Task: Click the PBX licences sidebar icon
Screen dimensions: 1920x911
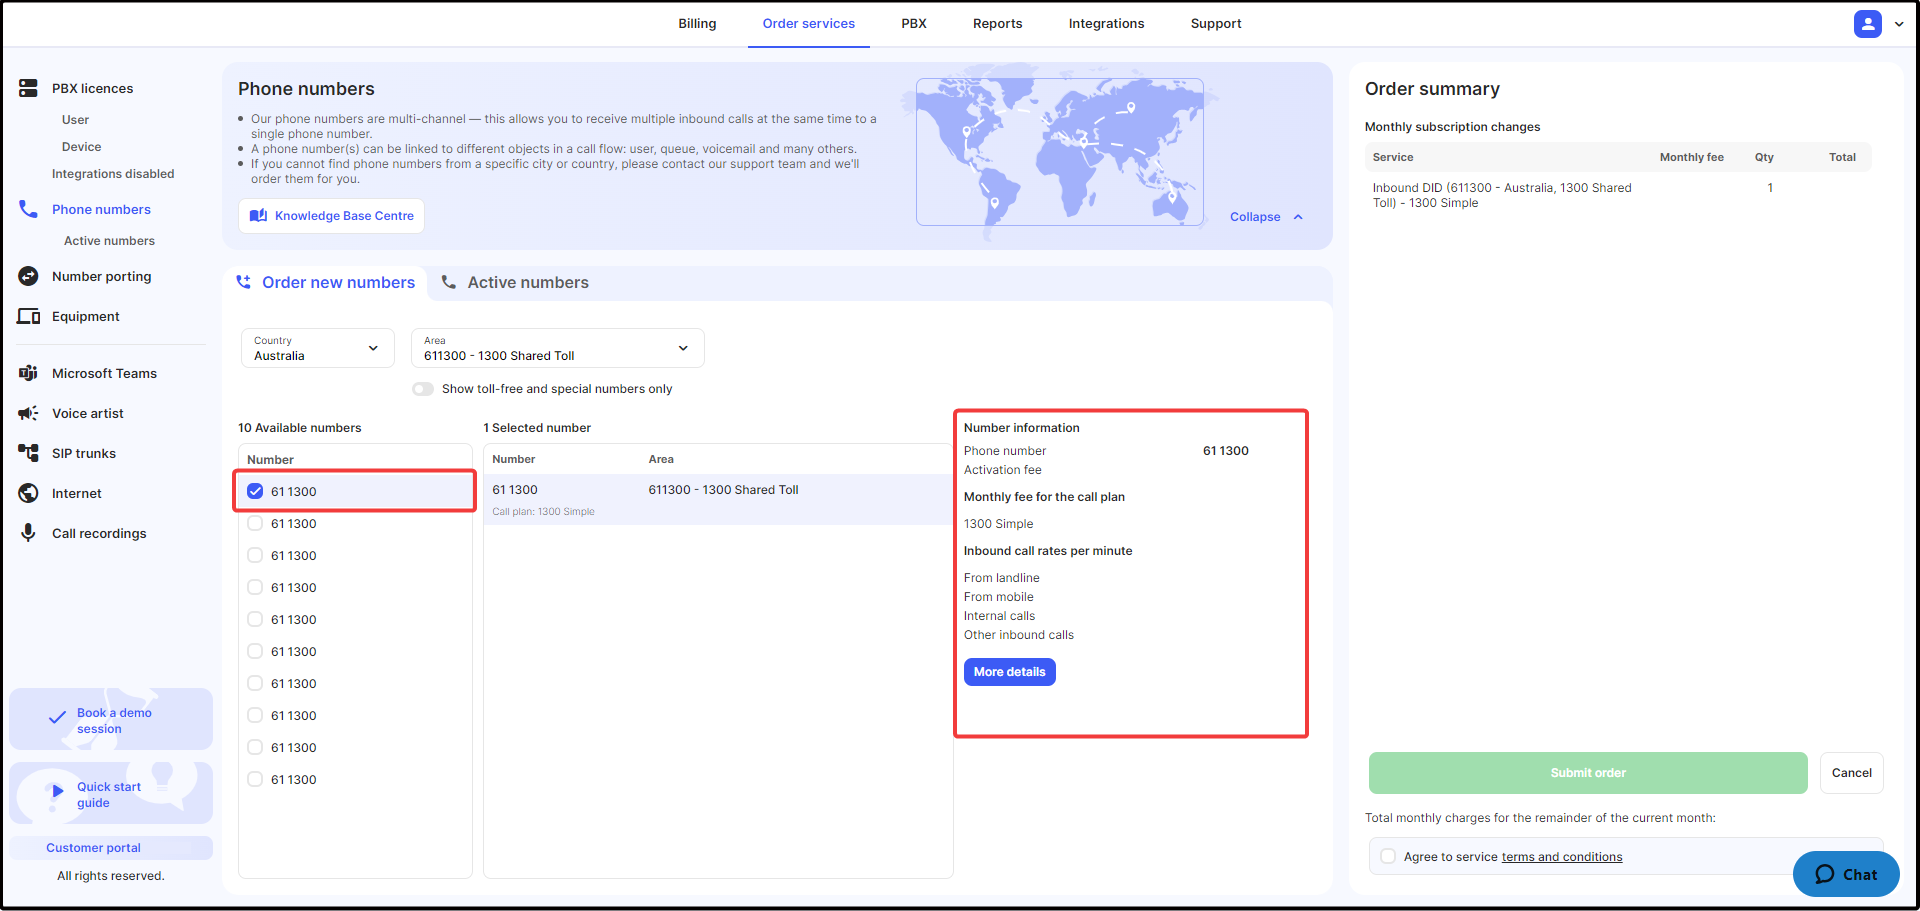Action: tap(28, 88)
